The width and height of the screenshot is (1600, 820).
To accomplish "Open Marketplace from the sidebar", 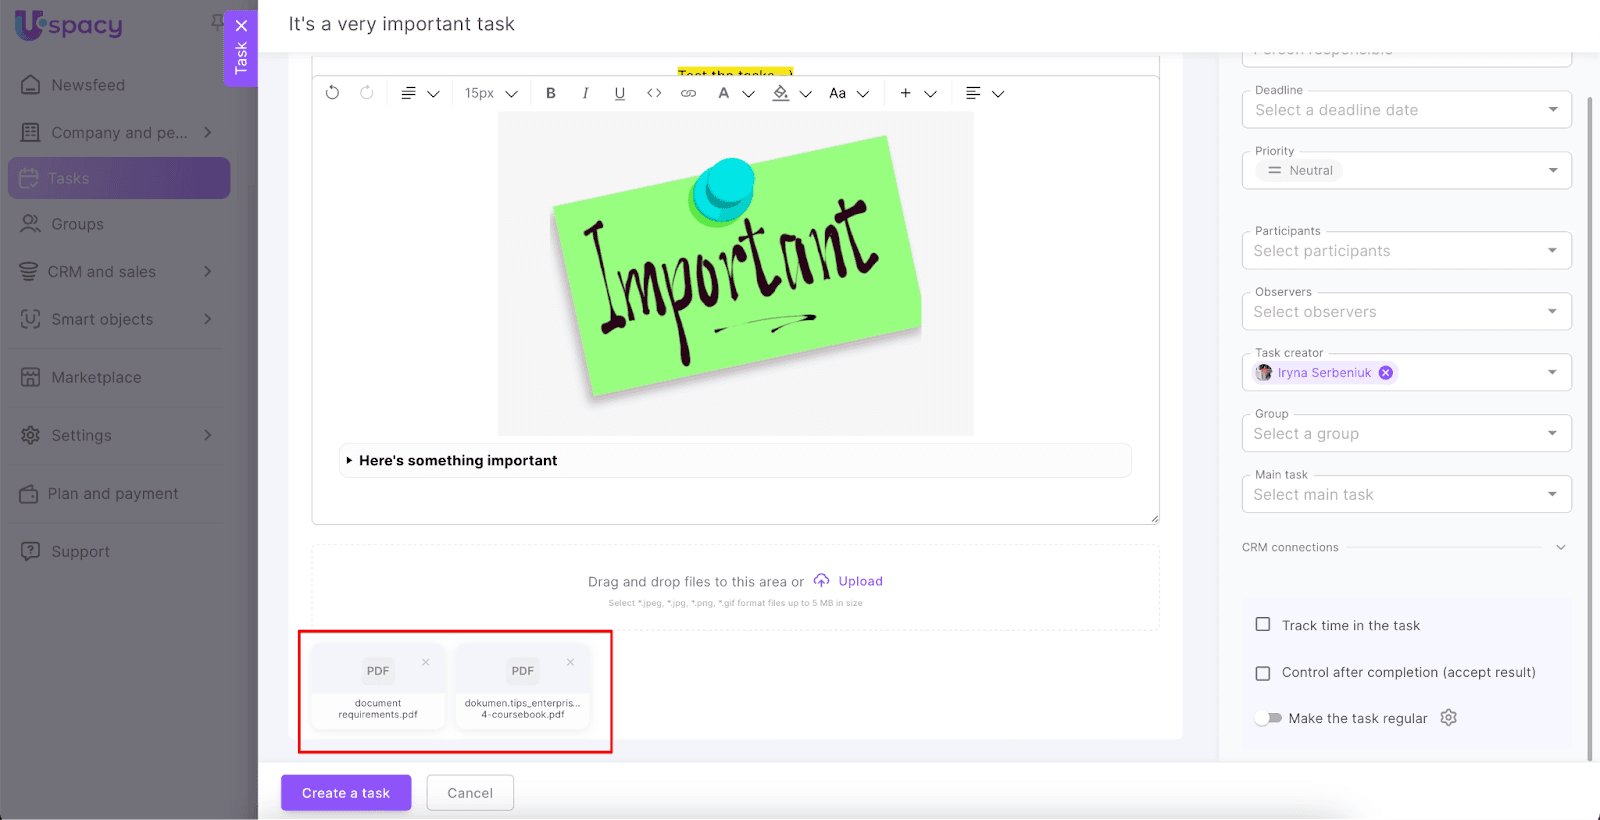I will [96, 377].
